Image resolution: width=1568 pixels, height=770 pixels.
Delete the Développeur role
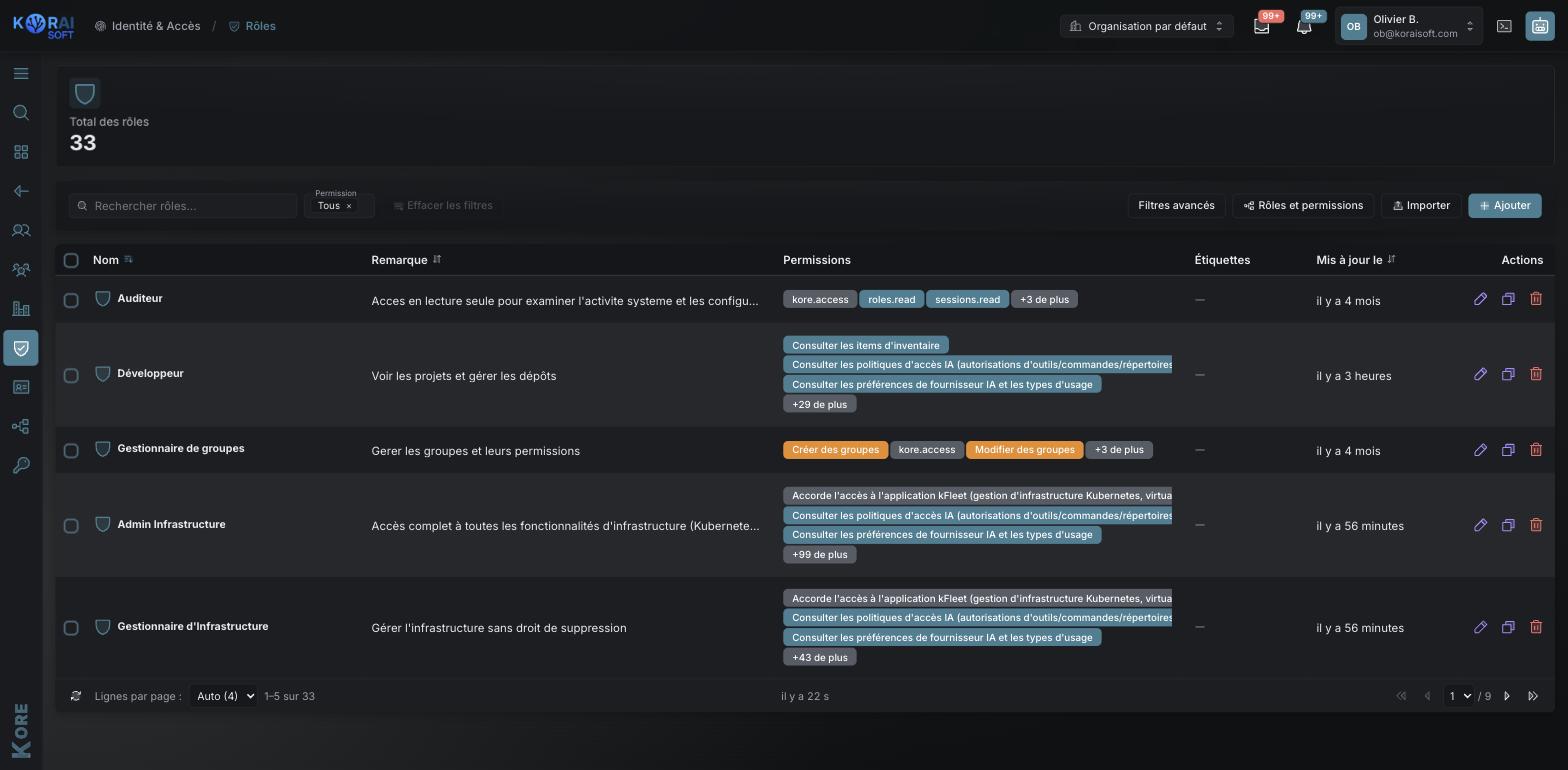pos(1536,374)
